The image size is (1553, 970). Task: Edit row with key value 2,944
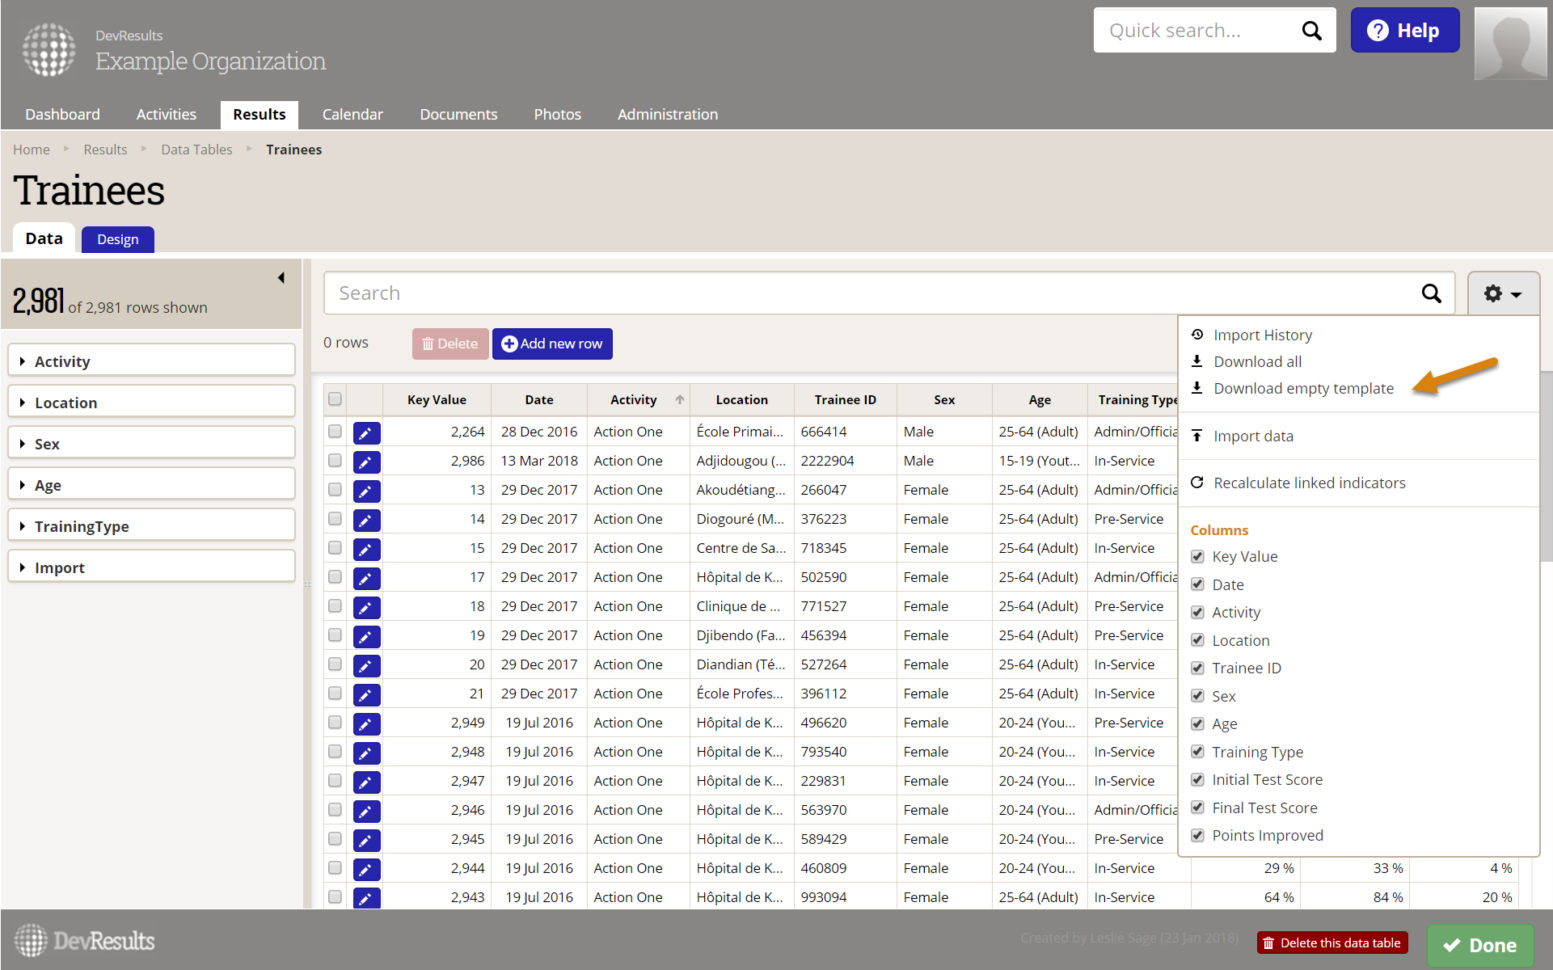click(x=366, y=869)
